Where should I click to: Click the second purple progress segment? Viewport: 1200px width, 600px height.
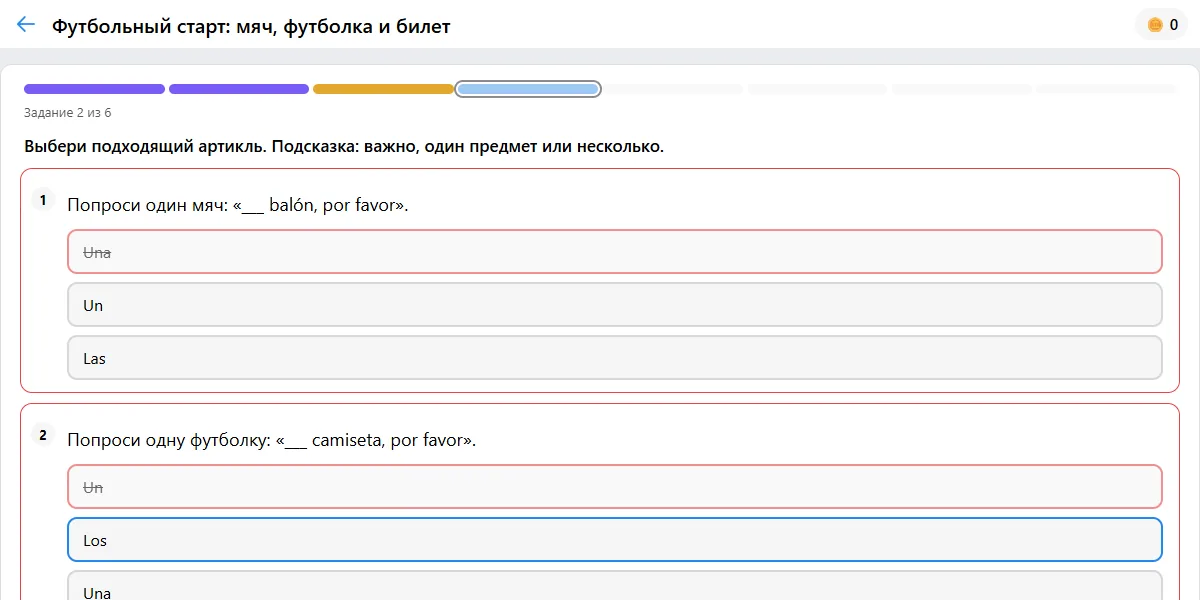239,89
